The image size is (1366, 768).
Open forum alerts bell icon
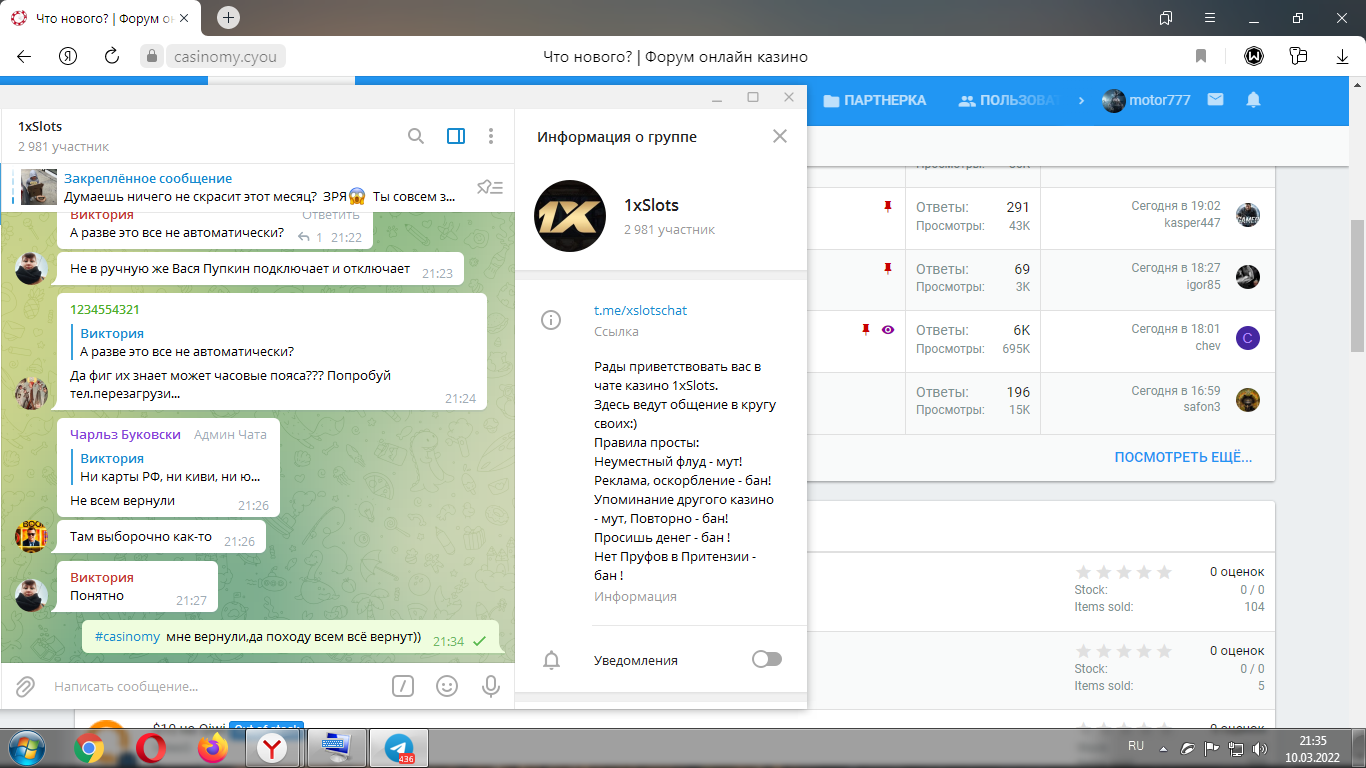(1253, 100)
